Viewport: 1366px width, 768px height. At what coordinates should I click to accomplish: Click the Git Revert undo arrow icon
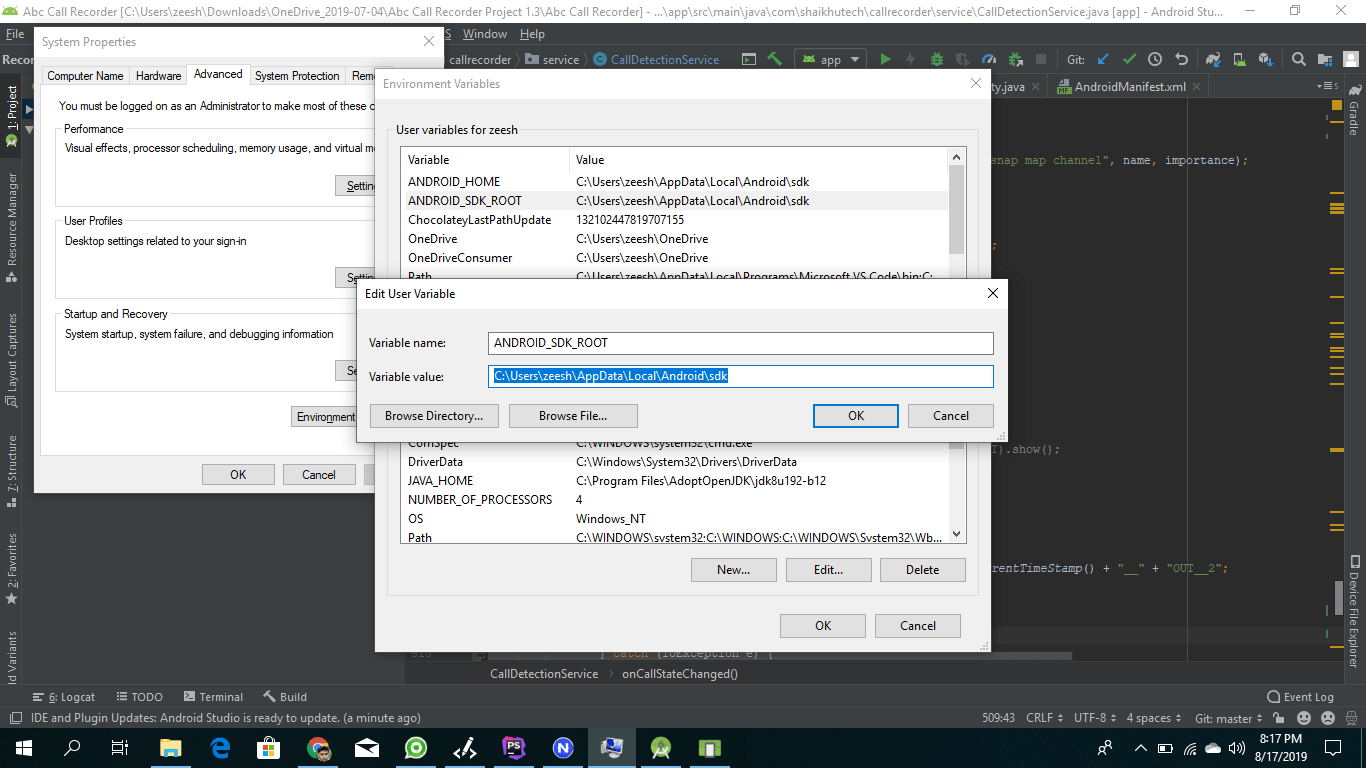pos(1181,59)
